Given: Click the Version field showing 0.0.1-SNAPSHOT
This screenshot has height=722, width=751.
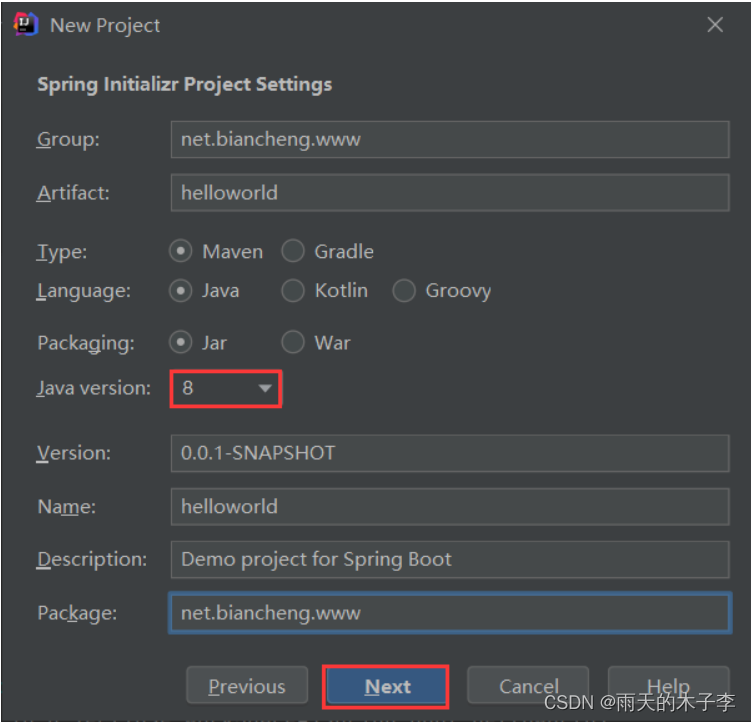Looking at the screenshot, I should point(450,453).
